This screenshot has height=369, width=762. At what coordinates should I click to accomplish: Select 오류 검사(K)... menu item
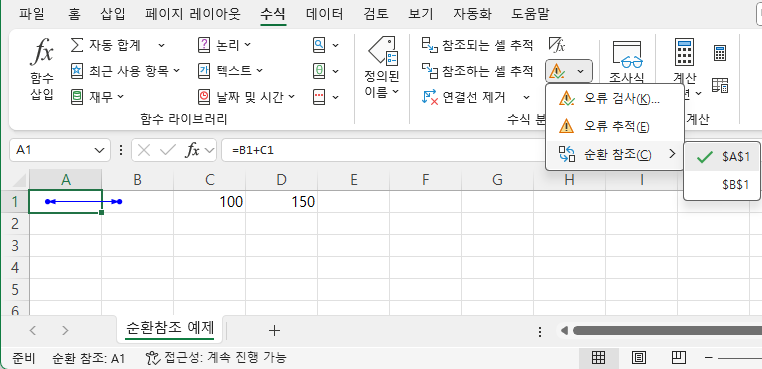[614, 99]
